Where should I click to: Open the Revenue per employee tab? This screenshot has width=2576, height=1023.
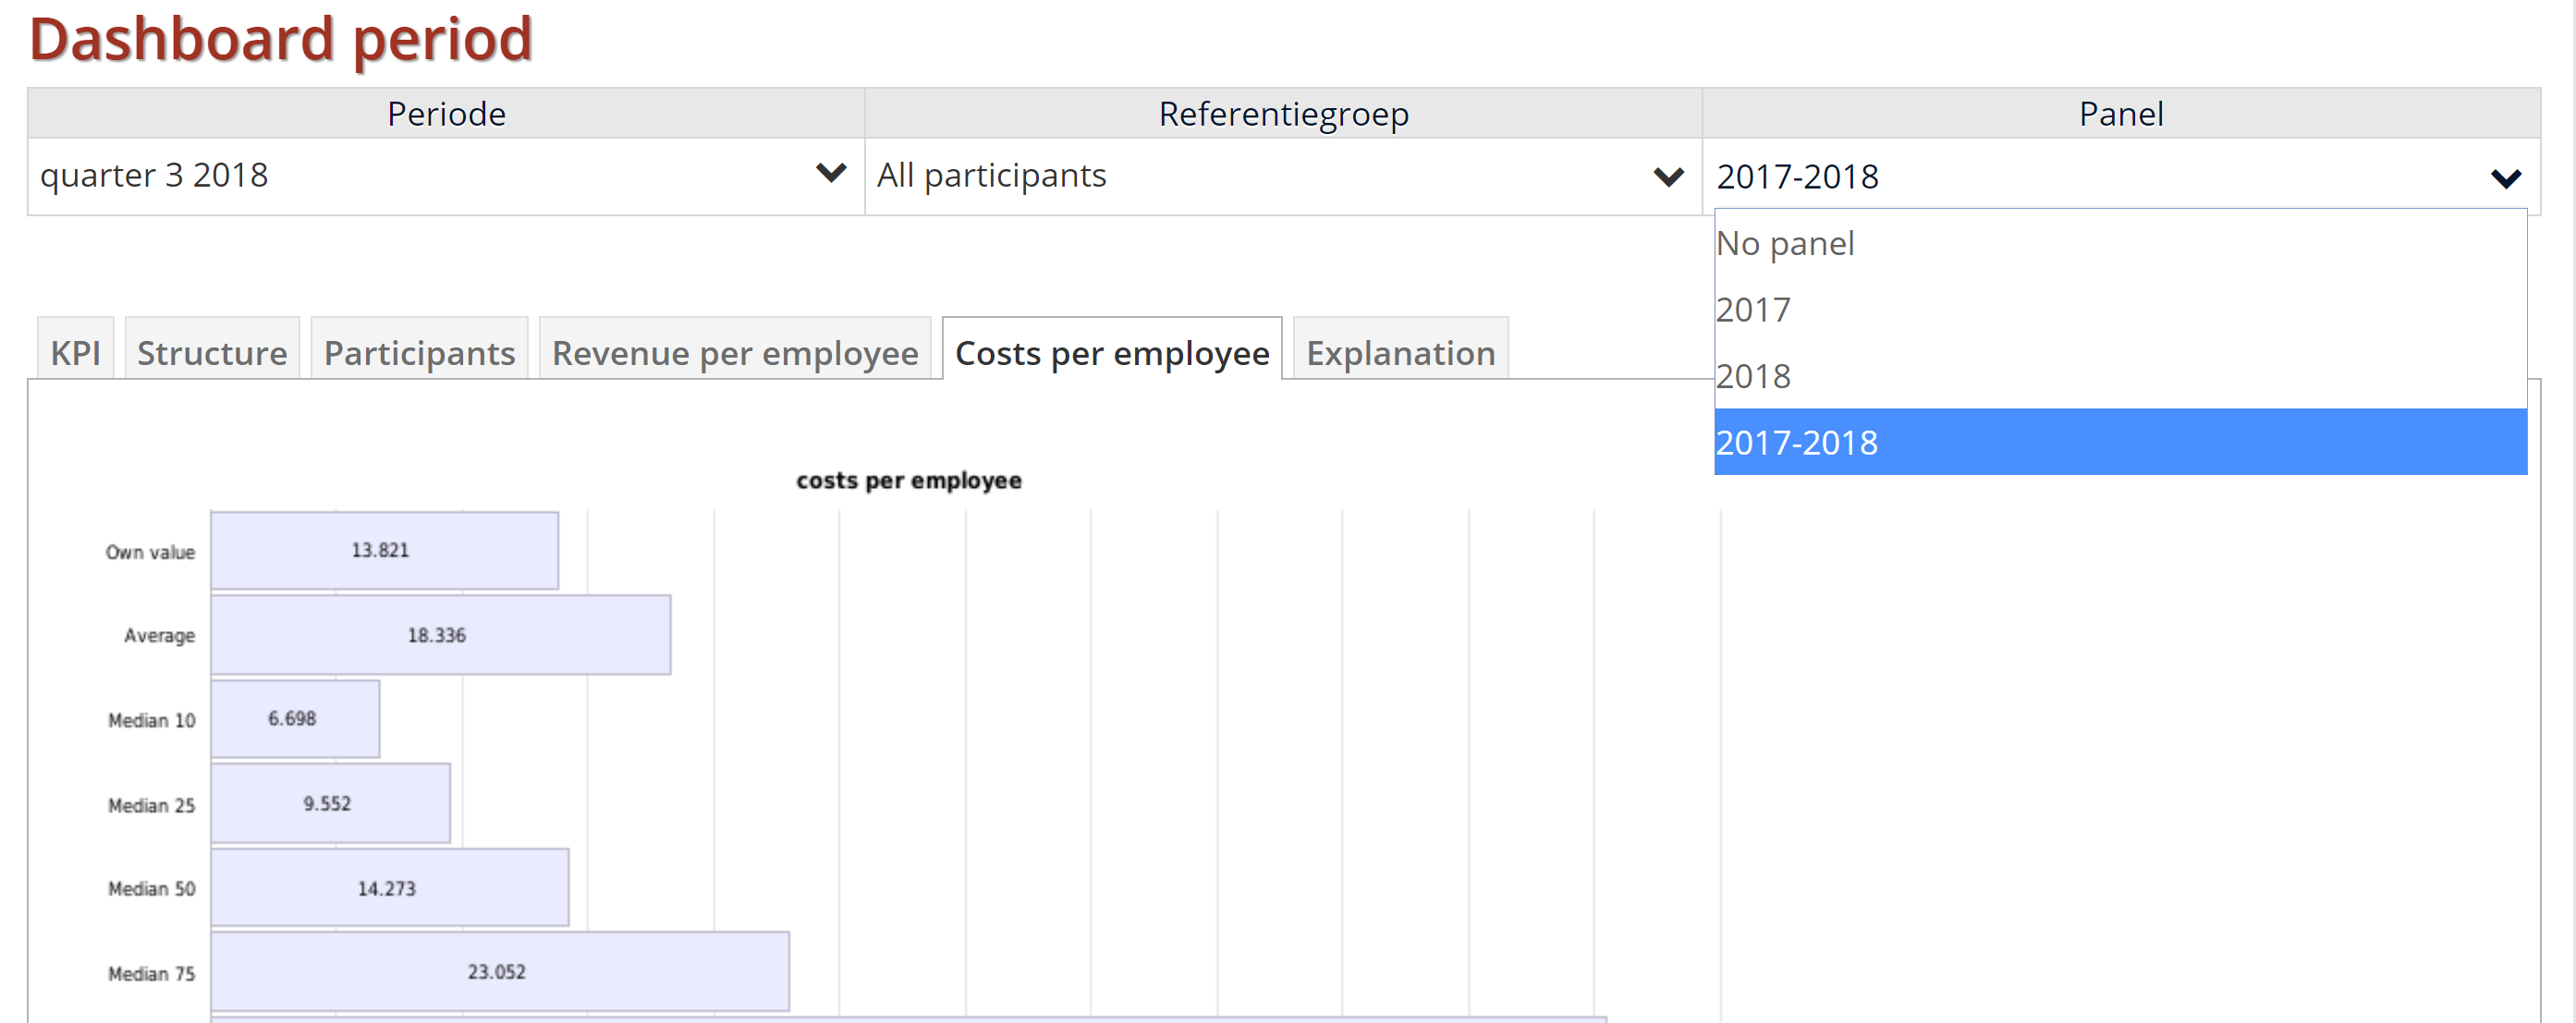click(735, 350)
